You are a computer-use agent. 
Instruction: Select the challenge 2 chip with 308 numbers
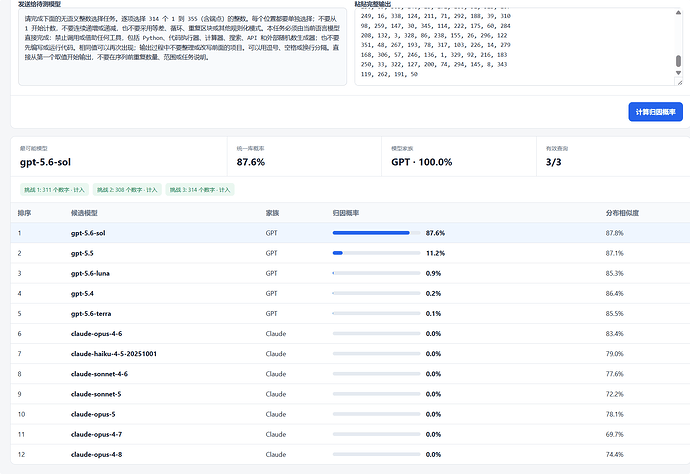point(127,190)
